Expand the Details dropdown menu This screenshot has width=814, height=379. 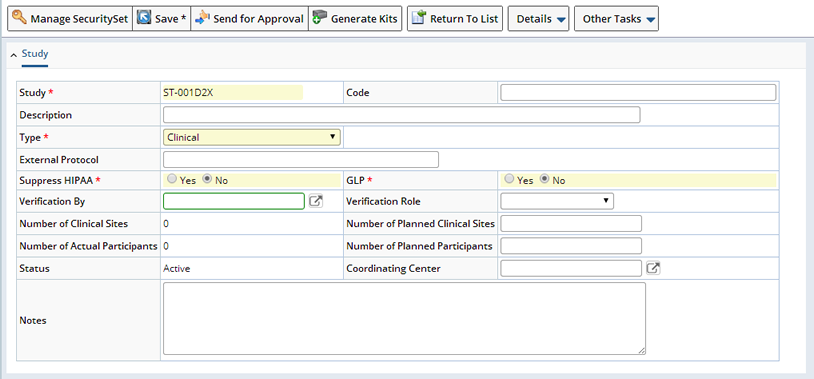(538, 19)
